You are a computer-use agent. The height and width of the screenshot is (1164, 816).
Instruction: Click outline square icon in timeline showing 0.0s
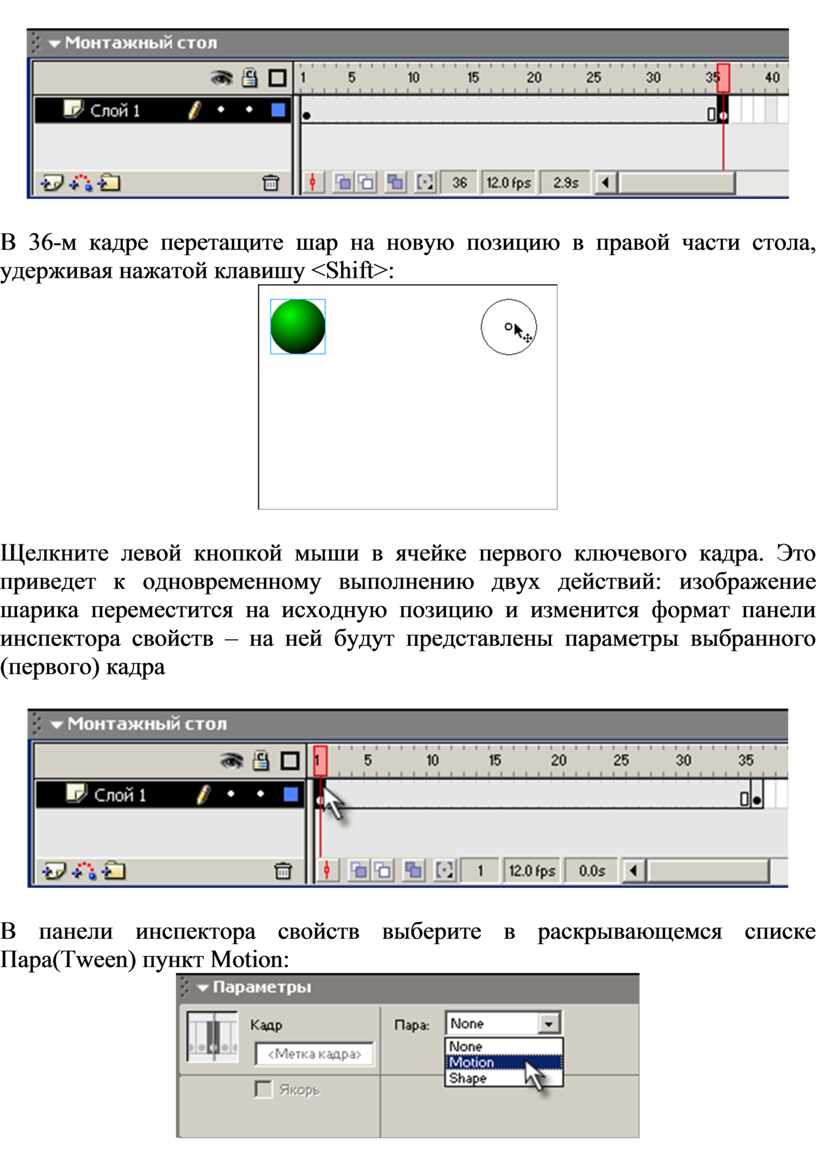tap(290, 760)
